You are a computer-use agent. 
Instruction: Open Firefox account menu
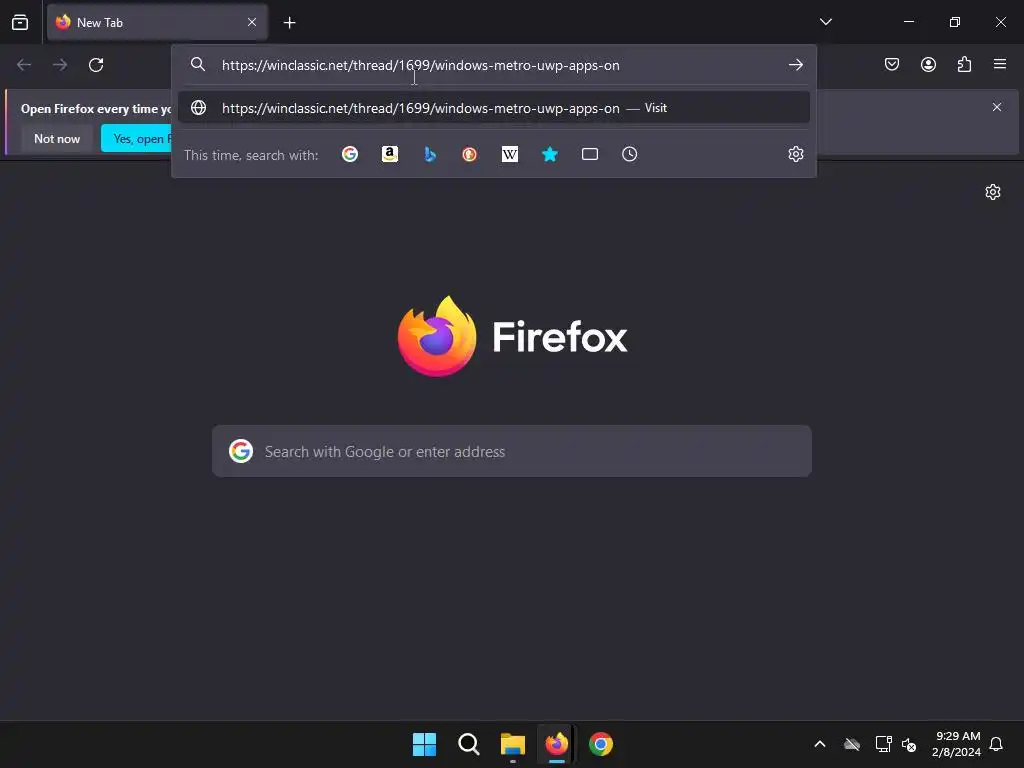pyautogui.click(x=928, y=64)
